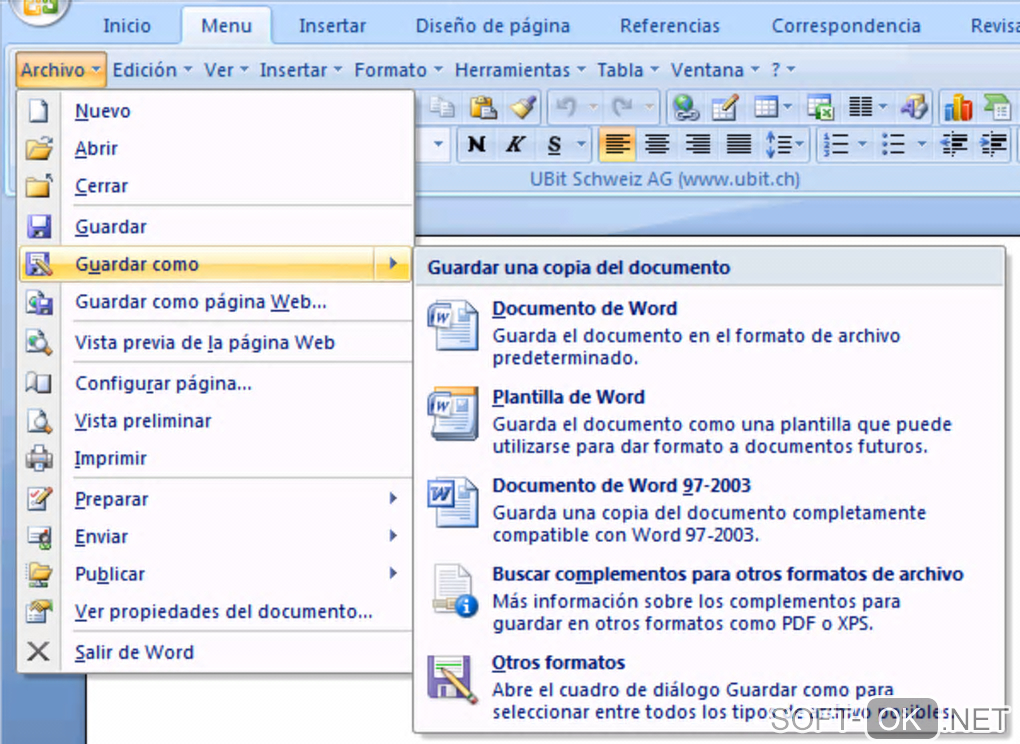1020x744 pixels.
Task: Click the decrease indent icon
Action: [x=954, y=144]
